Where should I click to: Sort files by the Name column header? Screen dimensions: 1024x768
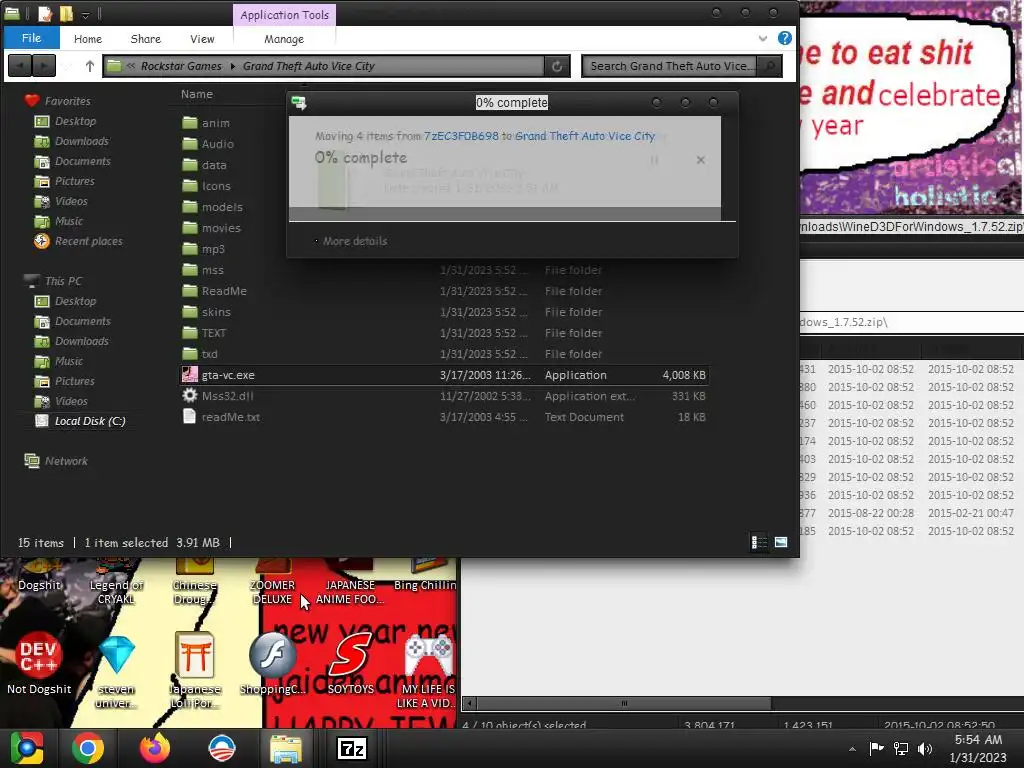pyautogui.click(x=197, y=94)
